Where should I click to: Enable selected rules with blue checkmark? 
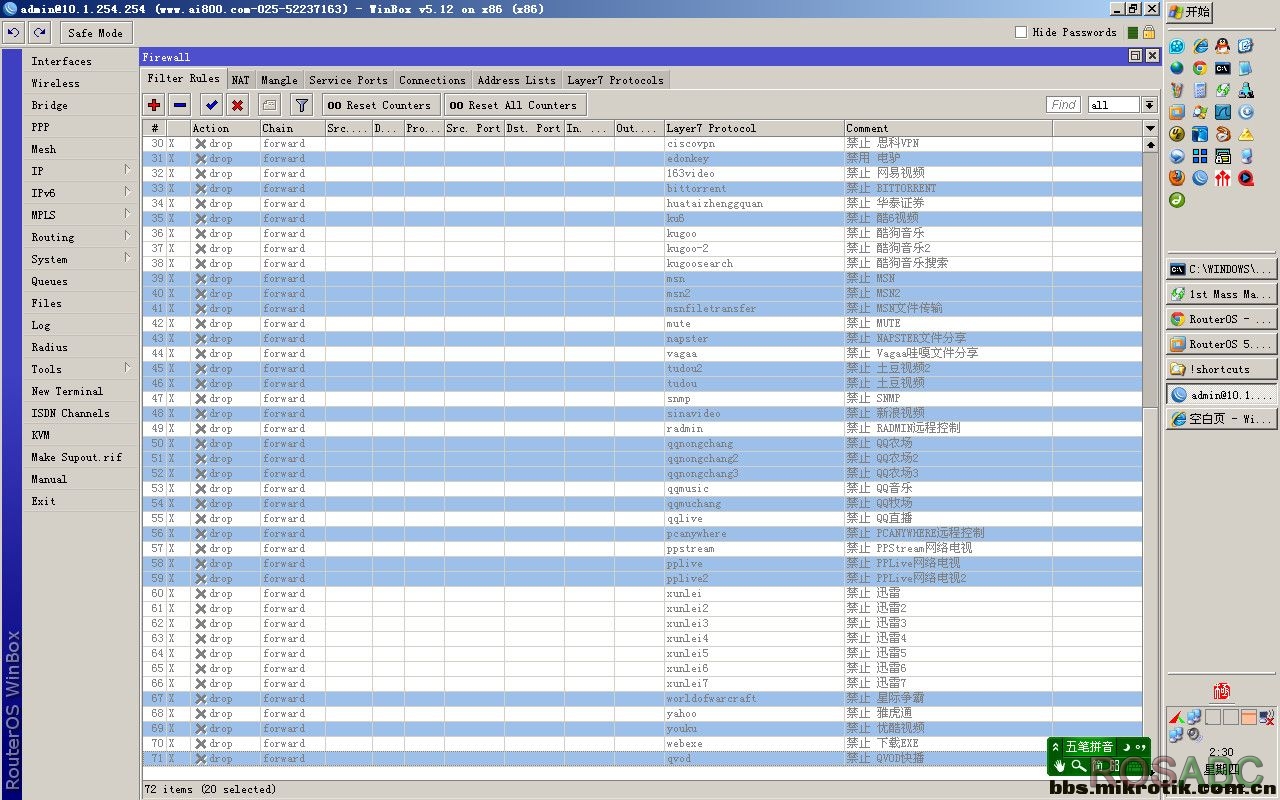coord(211,105)
